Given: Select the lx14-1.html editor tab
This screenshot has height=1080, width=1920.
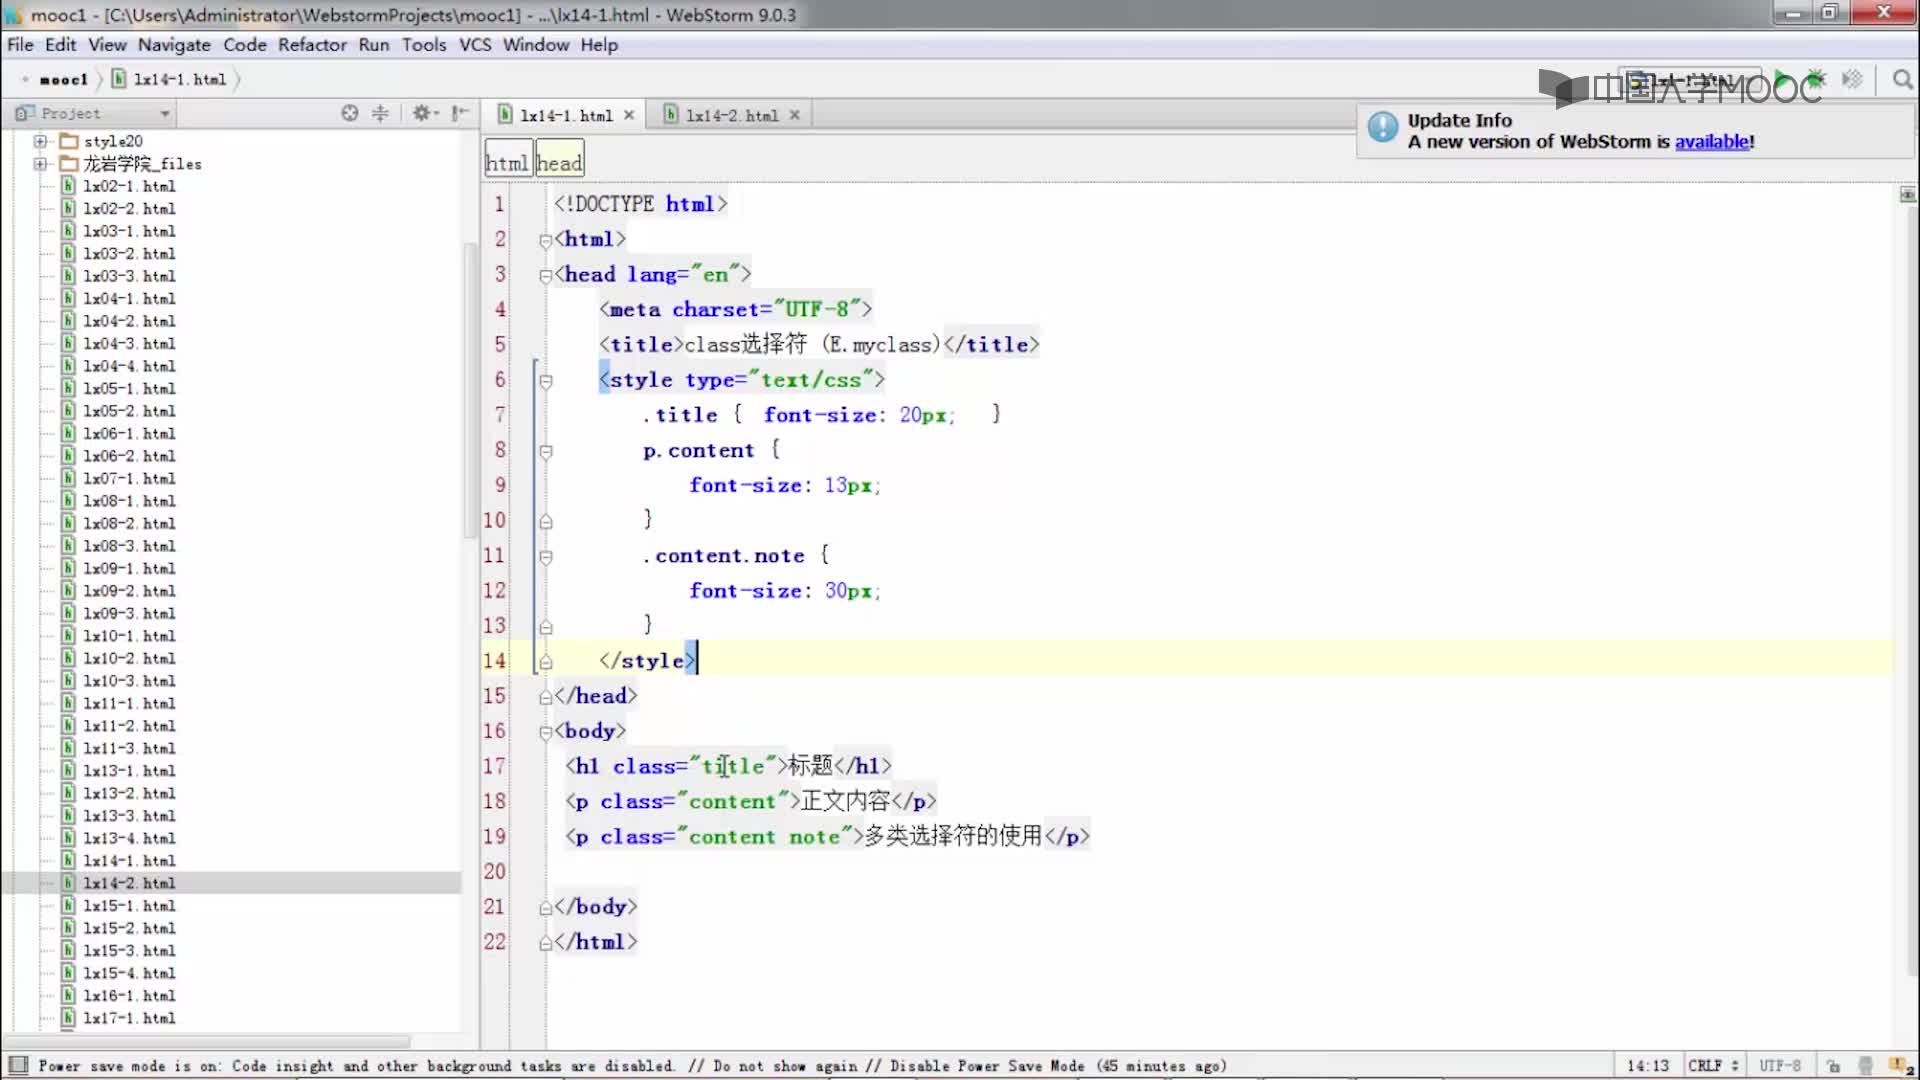Looking at the screenshot, I should point(565,115).
